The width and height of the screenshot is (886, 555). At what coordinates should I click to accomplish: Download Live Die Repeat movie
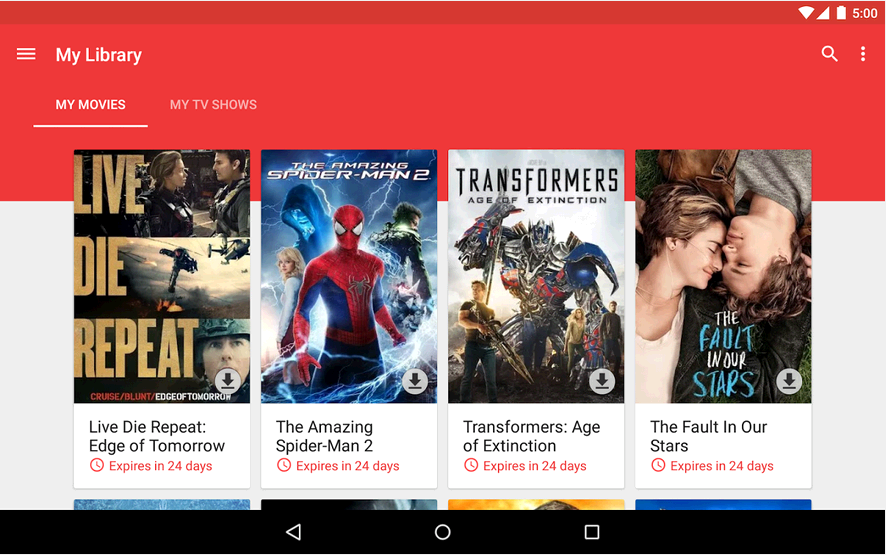228,381
